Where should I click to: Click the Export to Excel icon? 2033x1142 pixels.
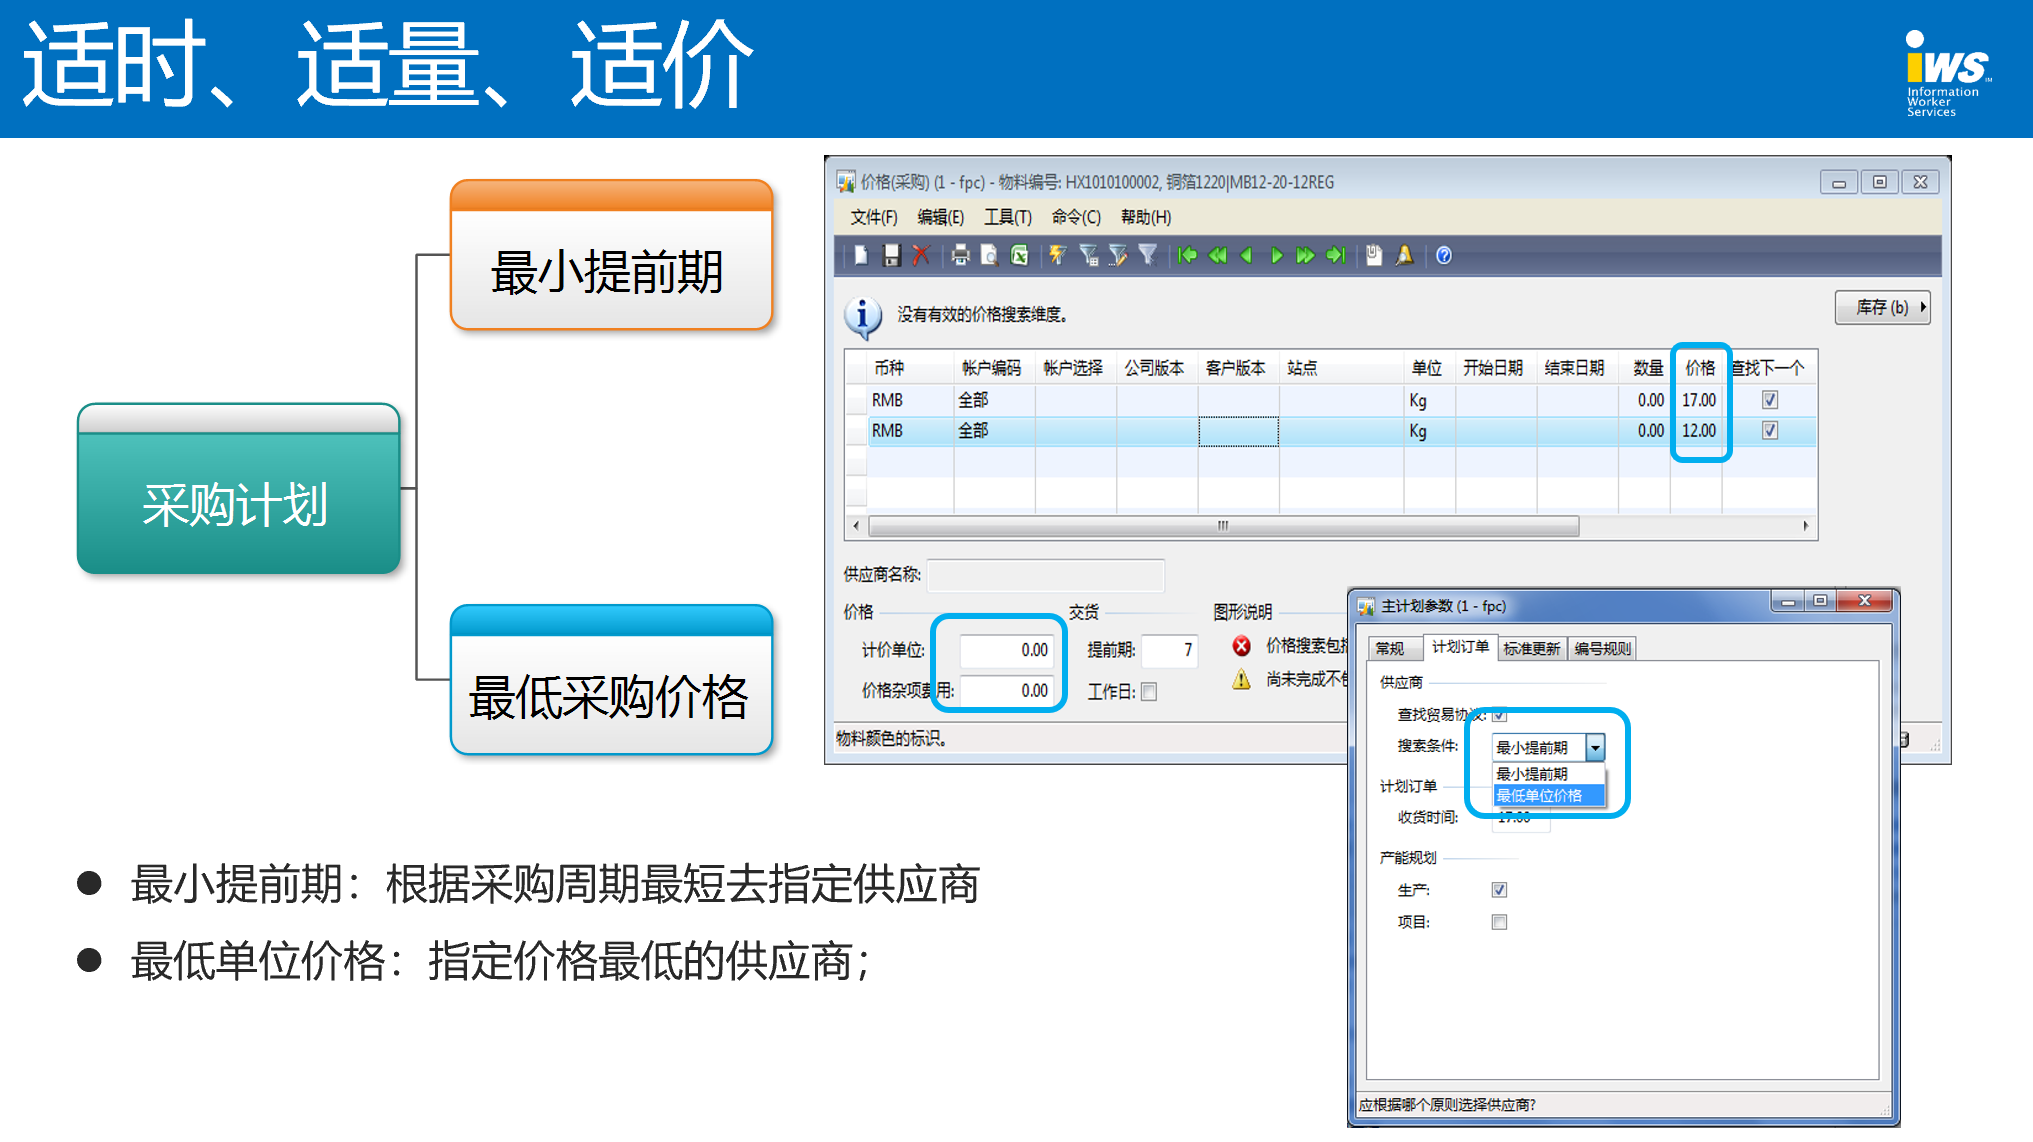[1019, 256]
